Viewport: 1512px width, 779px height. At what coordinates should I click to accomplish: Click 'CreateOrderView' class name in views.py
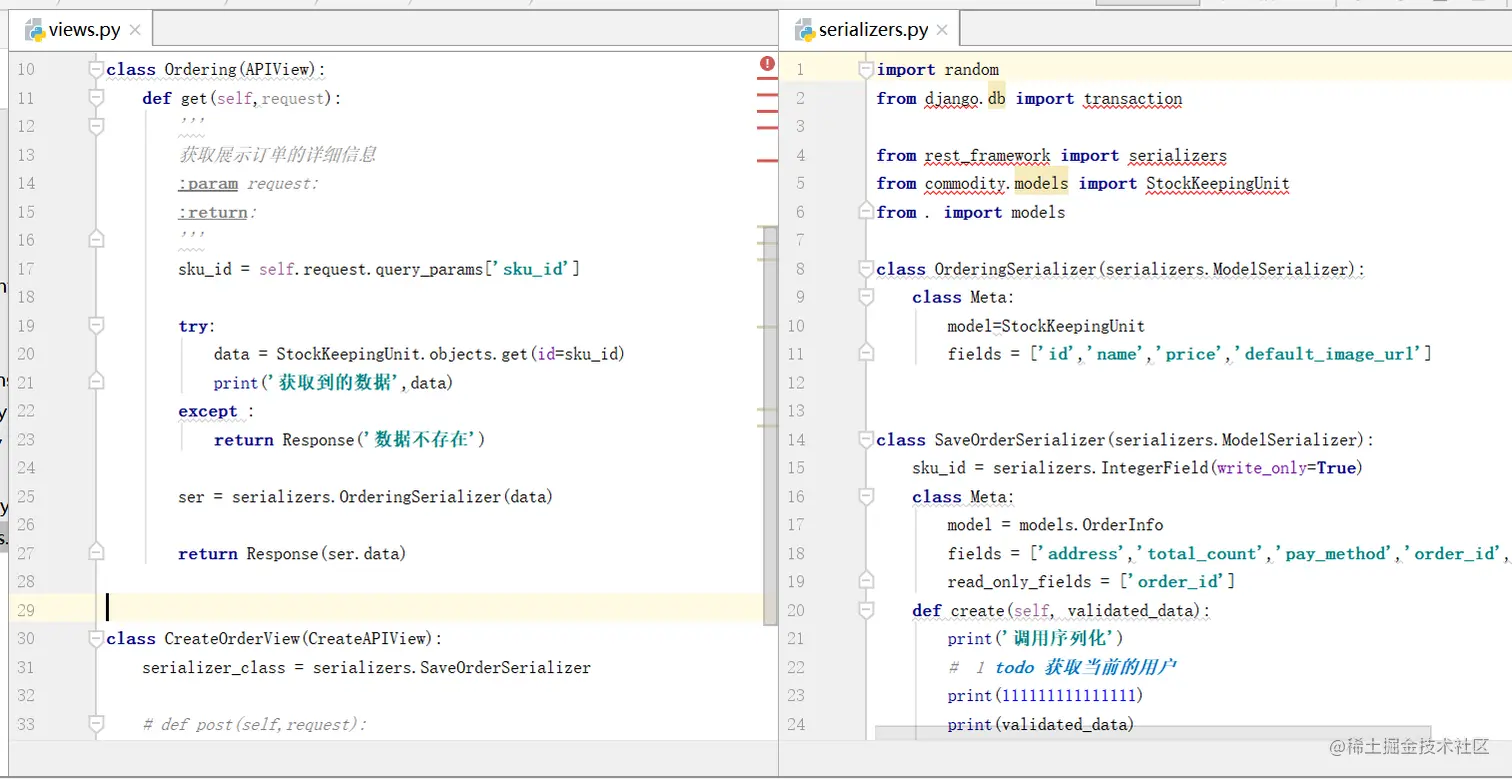point(232,639)
